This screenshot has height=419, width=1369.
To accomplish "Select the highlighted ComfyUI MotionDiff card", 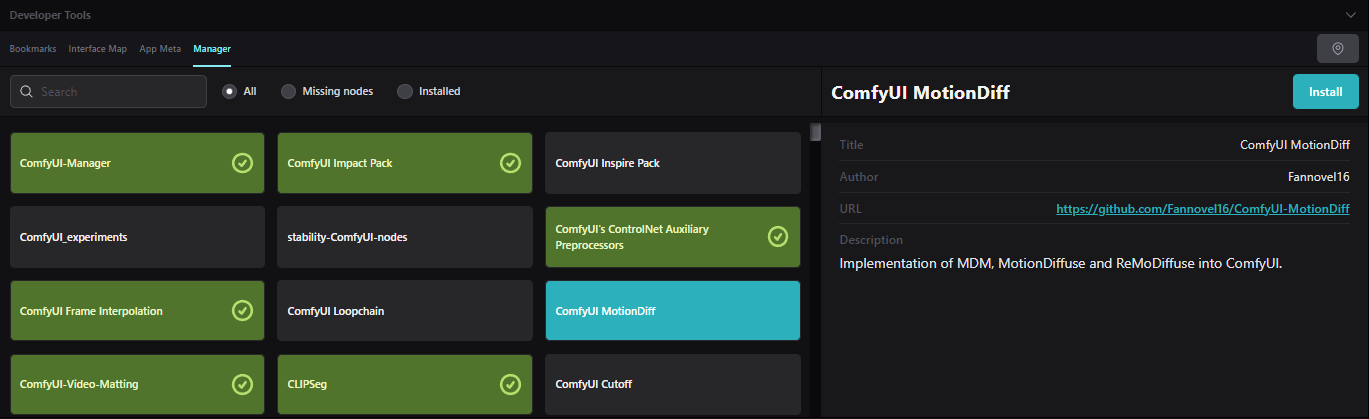I will (673, 311).
